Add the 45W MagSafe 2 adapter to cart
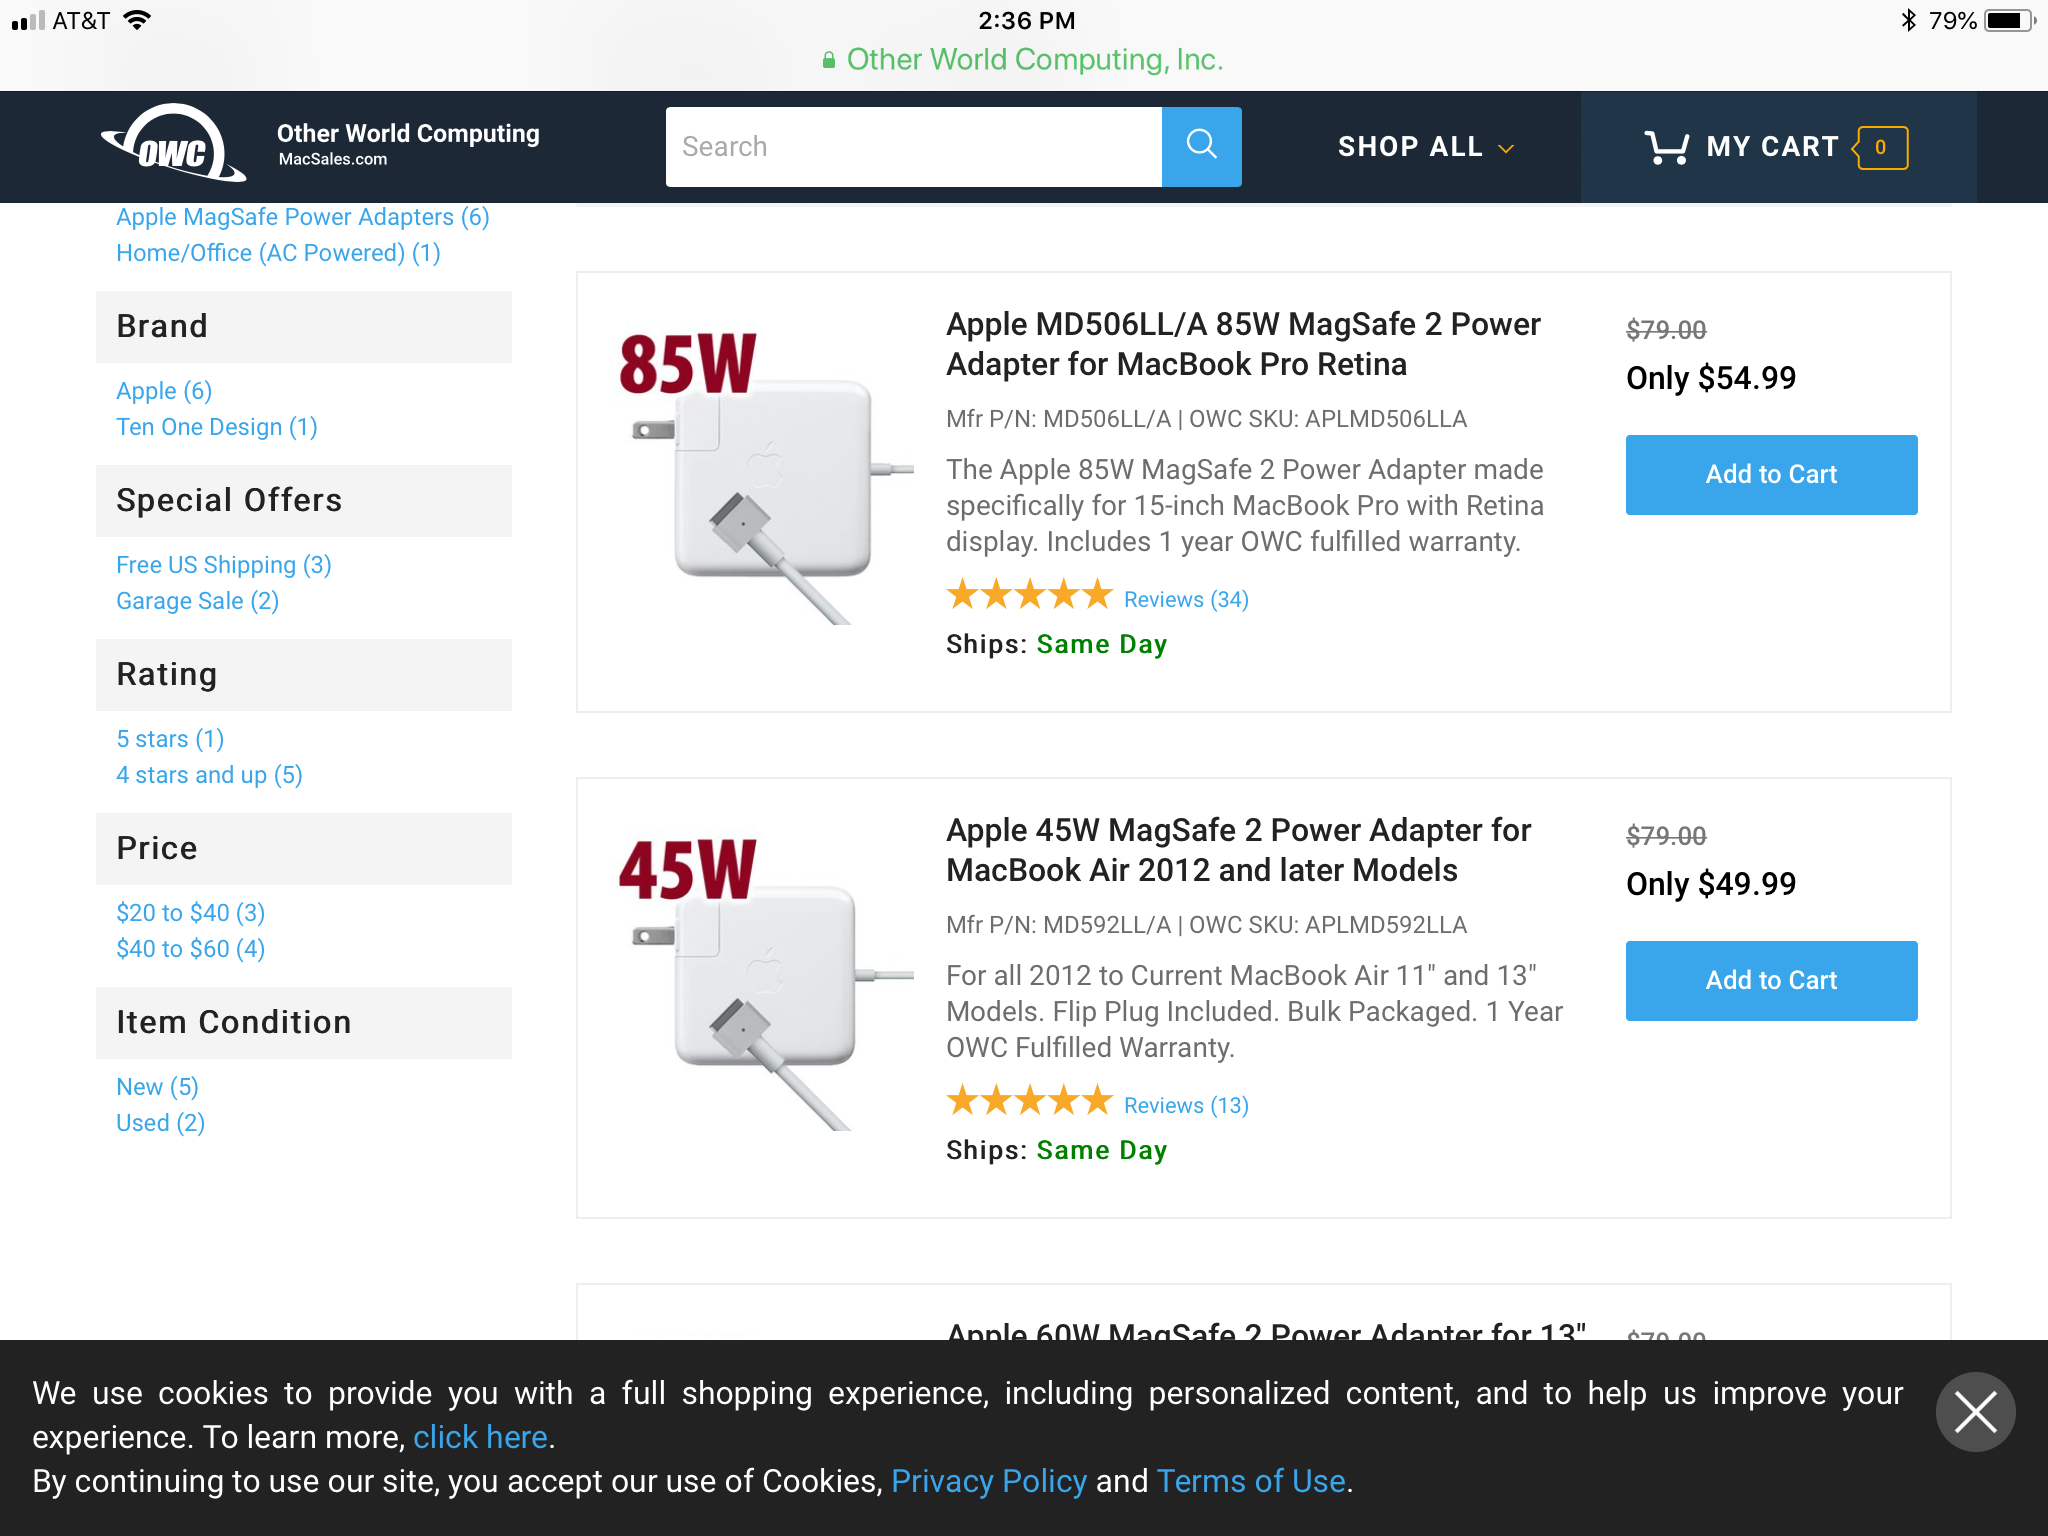 point(1771,980)
